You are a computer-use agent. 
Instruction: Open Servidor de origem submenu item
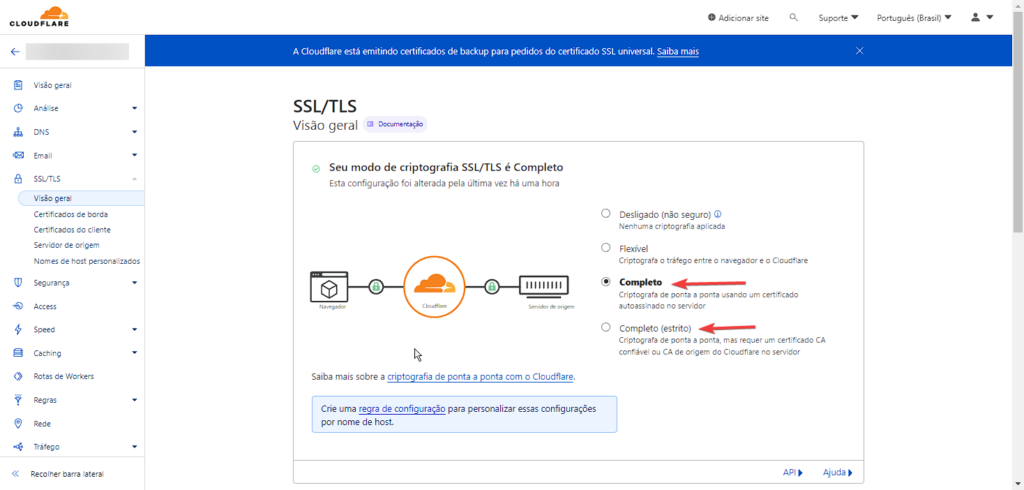coord(66,245)
